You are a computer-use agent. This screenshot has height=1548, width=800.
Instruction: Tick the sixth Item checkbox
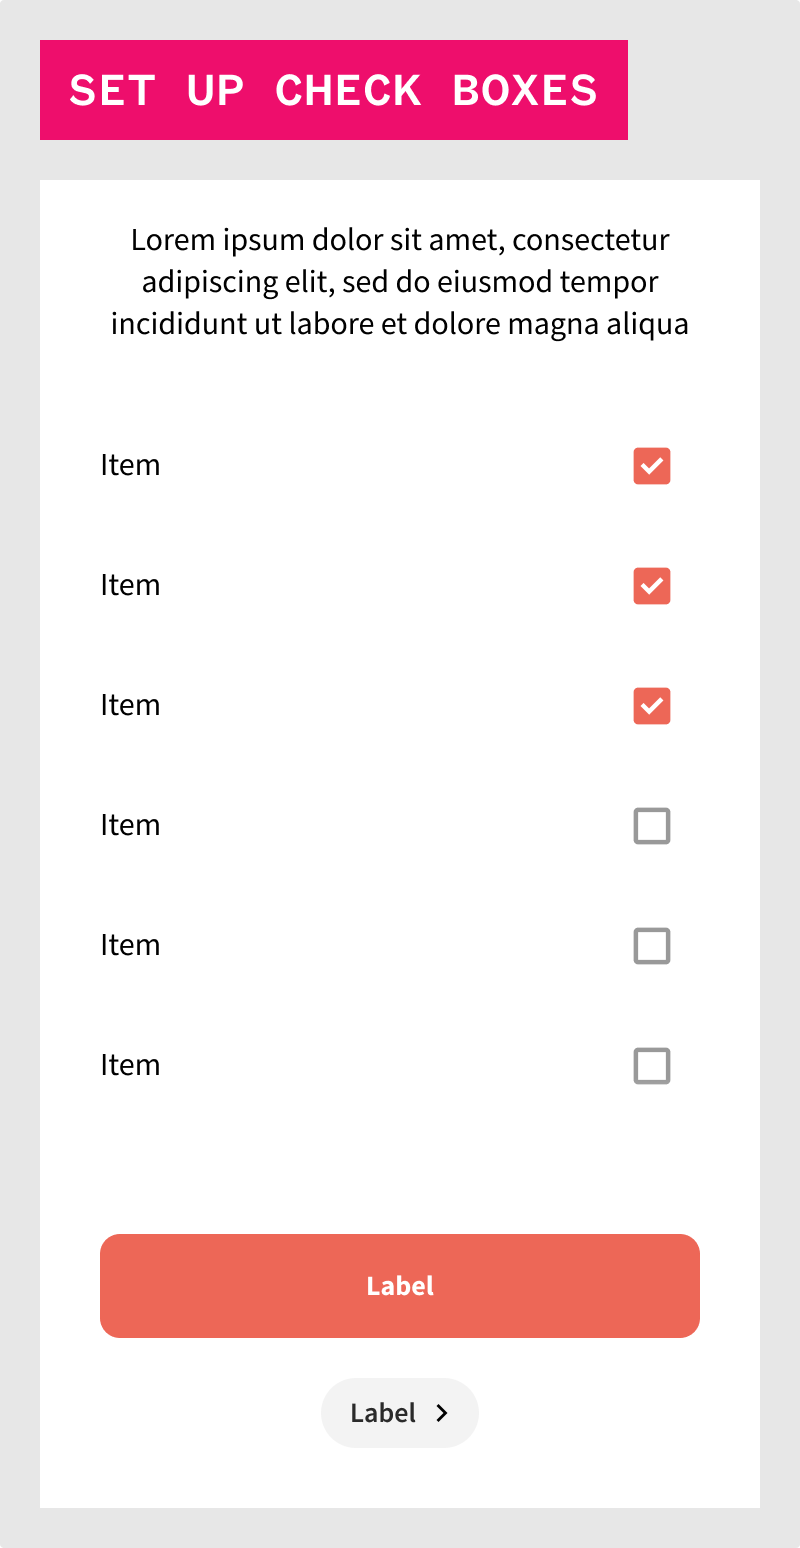651,1066
